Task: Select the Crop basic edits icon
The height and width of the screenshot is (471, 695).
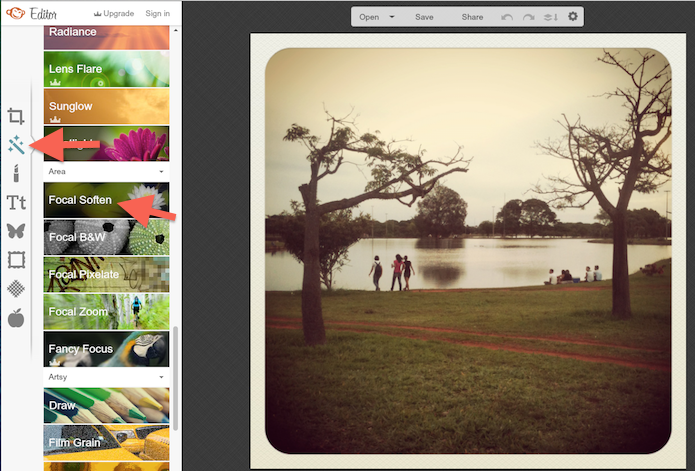Action: click(16, 116)
